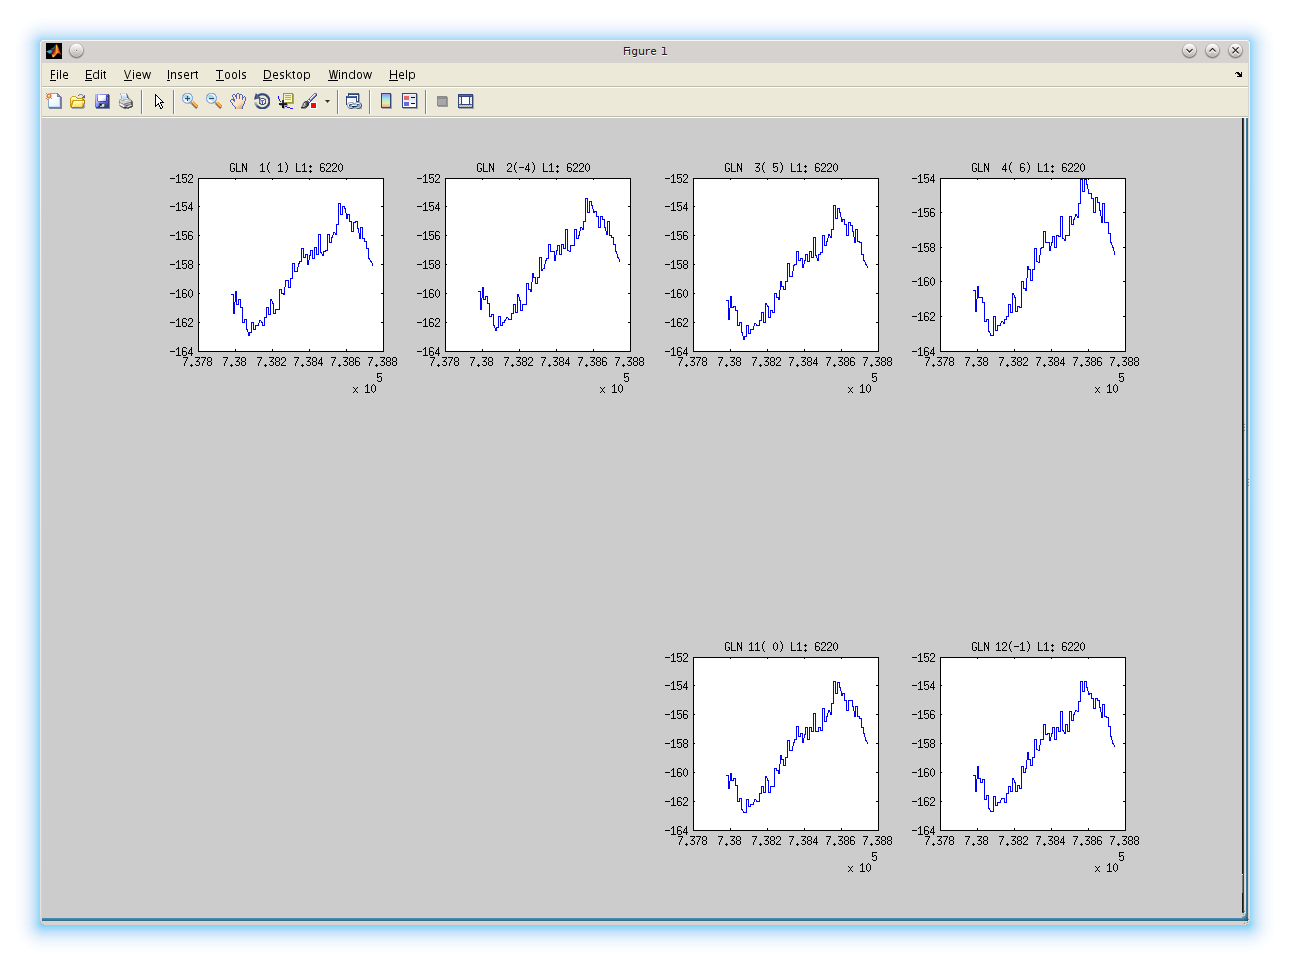
Task: Activate the Zoom Out magnifier tool
Action: coord(213,101)
